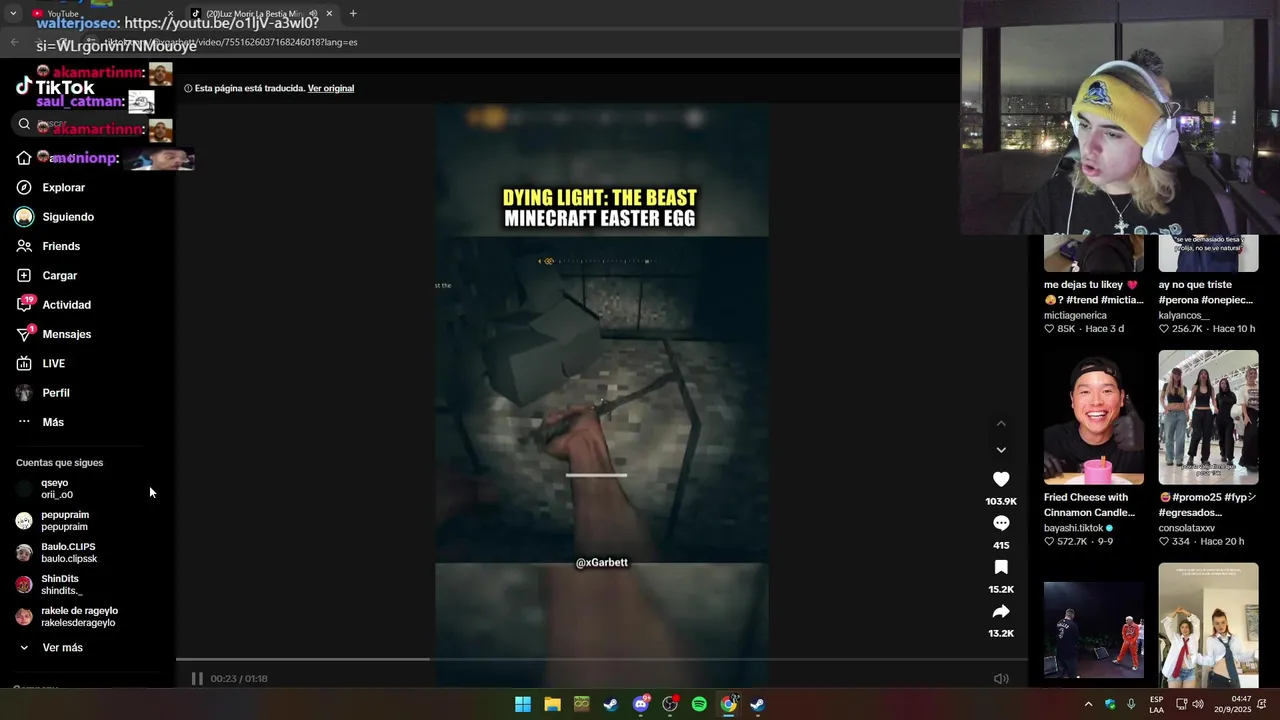The width and height of the screenshot is (1280, 720).
Task: Click the live camera icon beside LIVE
Action: pyautogui.click(x=24, y=363)
